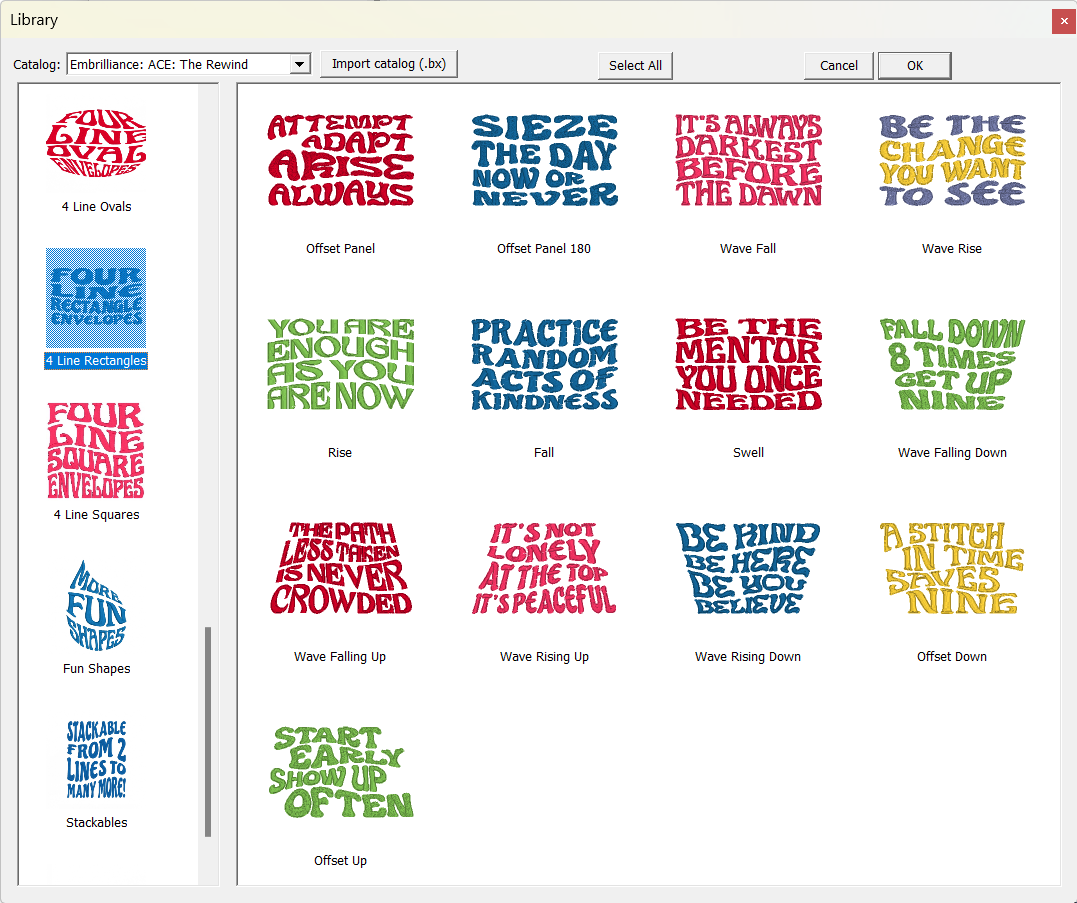Select the Swell envelope design

(748, 365)
